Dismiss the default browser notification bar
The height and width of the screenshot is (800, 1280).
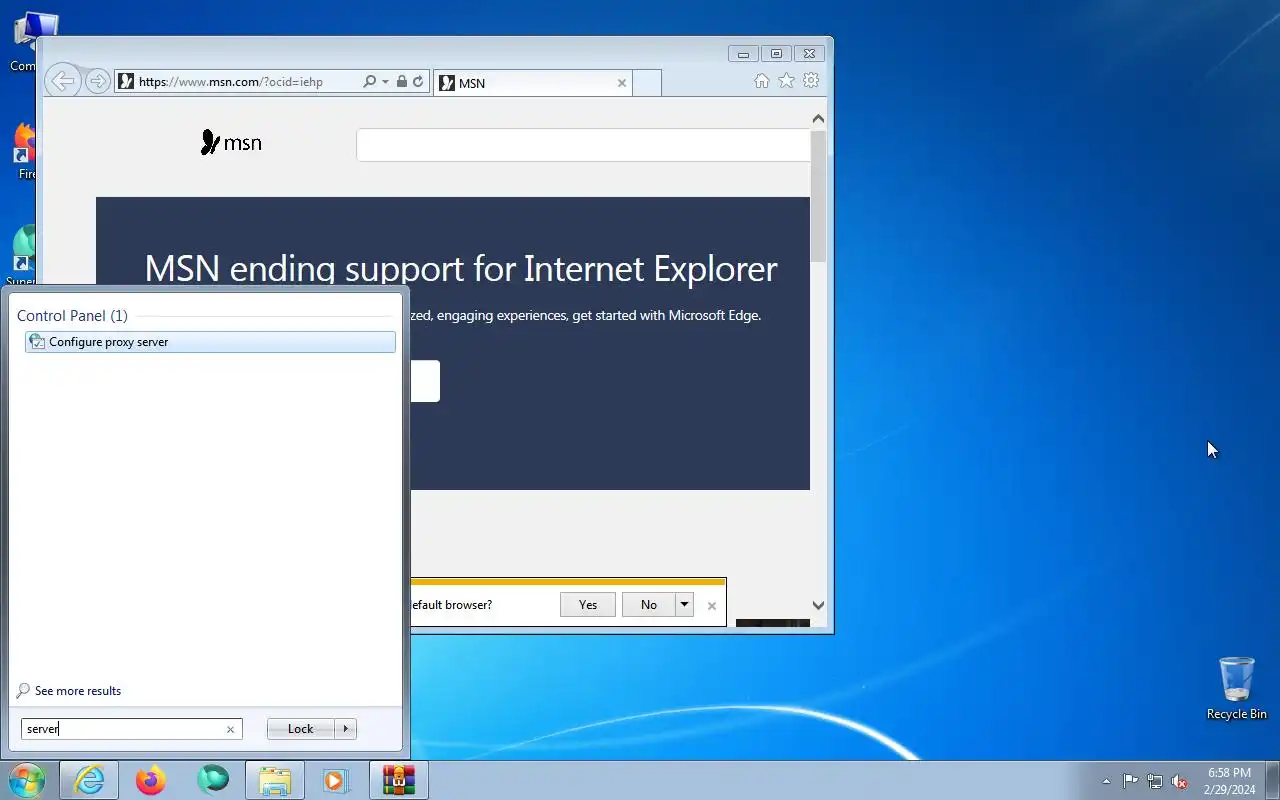click(712, 606)
